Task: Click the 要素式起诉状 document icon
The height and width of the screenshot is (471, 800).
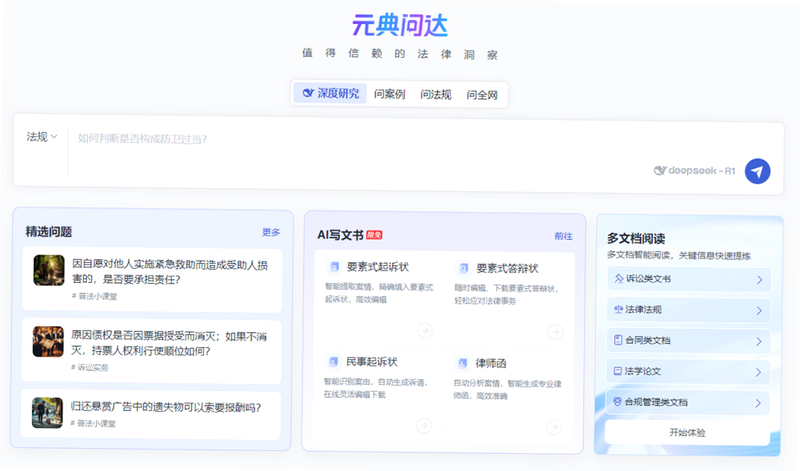Action: click(334, 266)
